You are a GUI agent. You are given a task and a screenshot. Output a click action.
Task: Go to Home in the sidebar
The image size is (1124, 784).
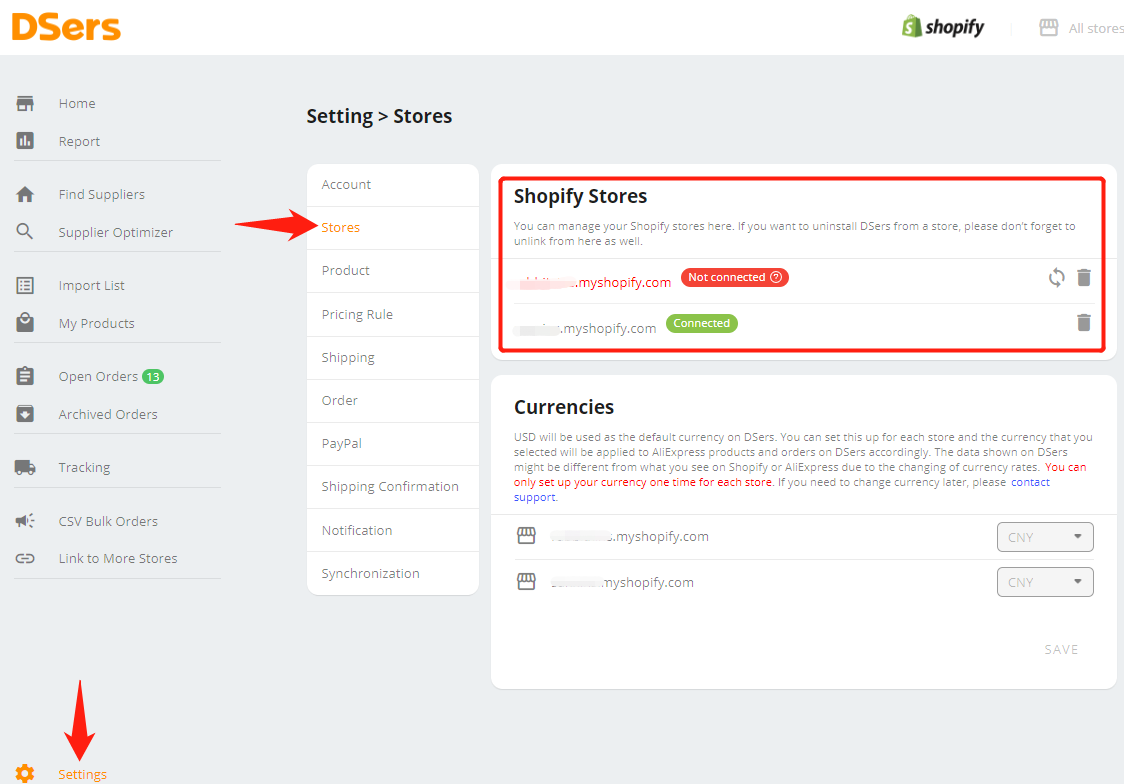coord(77,103)
